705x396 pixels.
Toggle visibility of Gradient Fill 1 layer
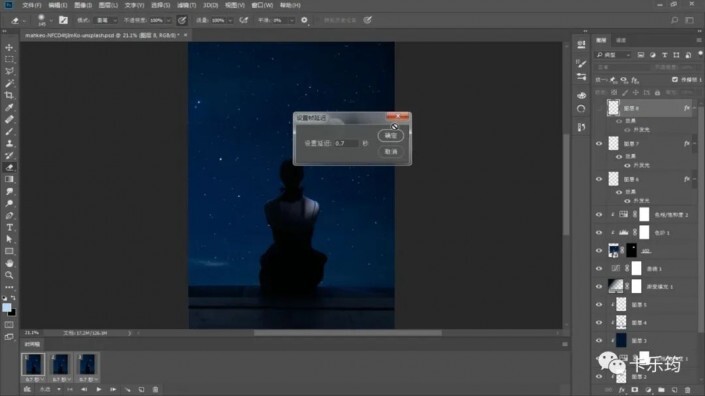[599, 286]
